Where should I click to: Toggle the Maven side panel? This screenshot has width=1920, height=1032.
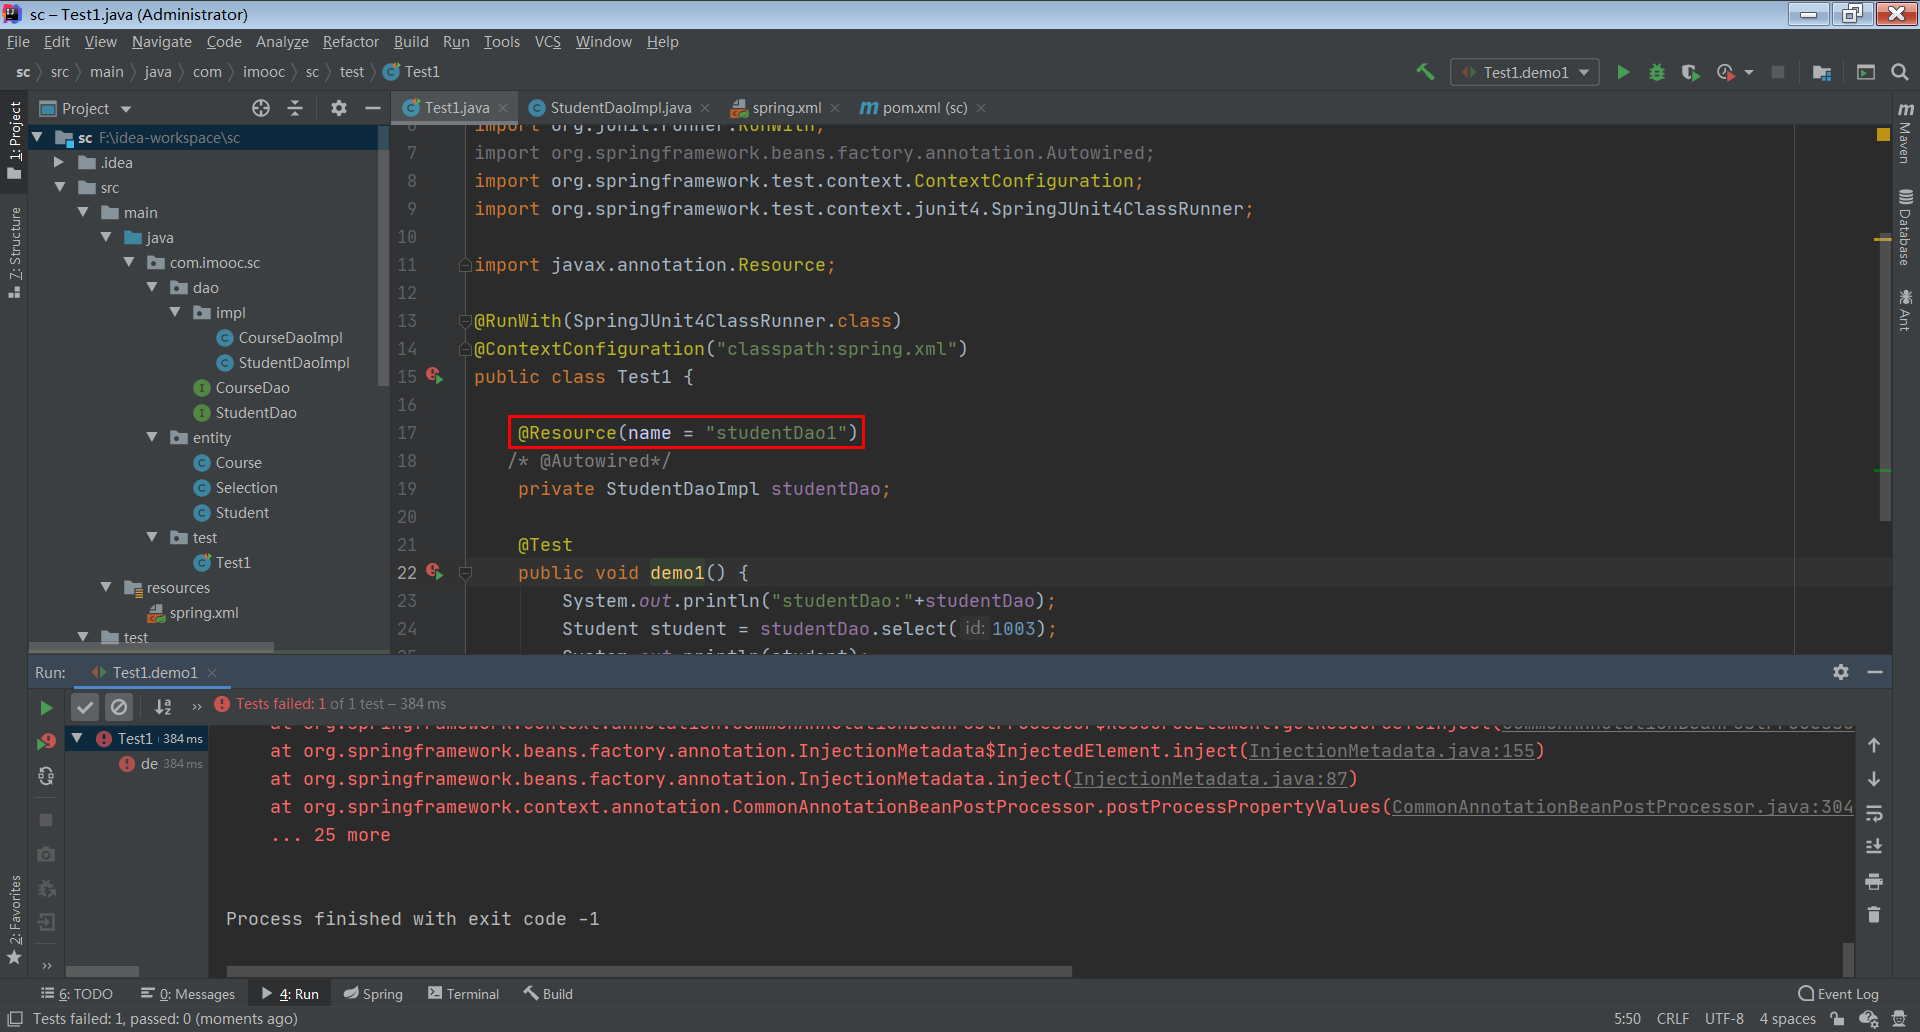[1905, 134]
